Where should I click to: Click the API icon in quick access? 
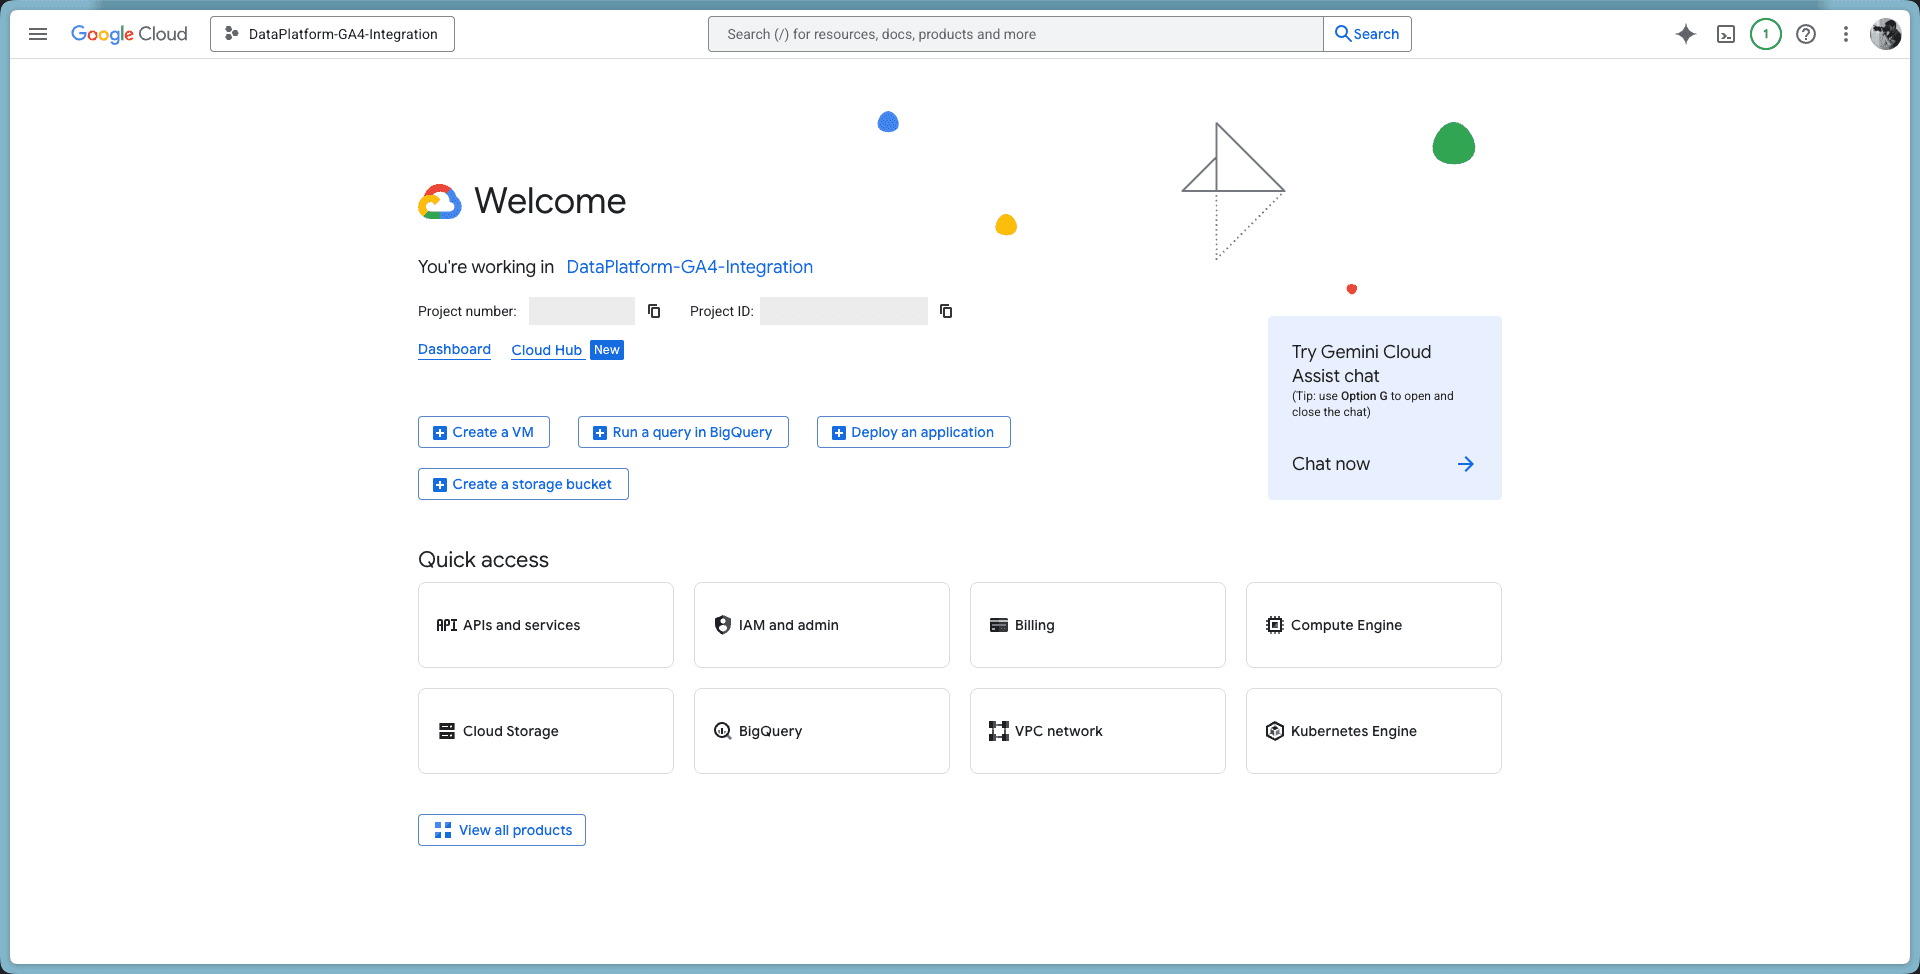(446, 625)
